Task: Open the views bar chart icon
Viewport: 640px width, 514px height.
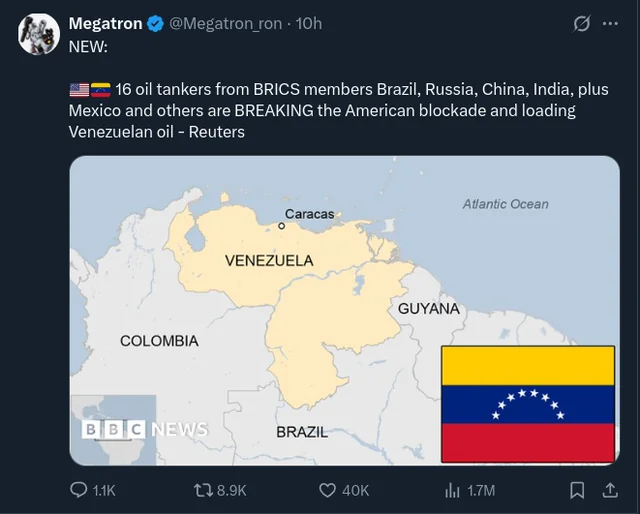Action: (452, 490)
